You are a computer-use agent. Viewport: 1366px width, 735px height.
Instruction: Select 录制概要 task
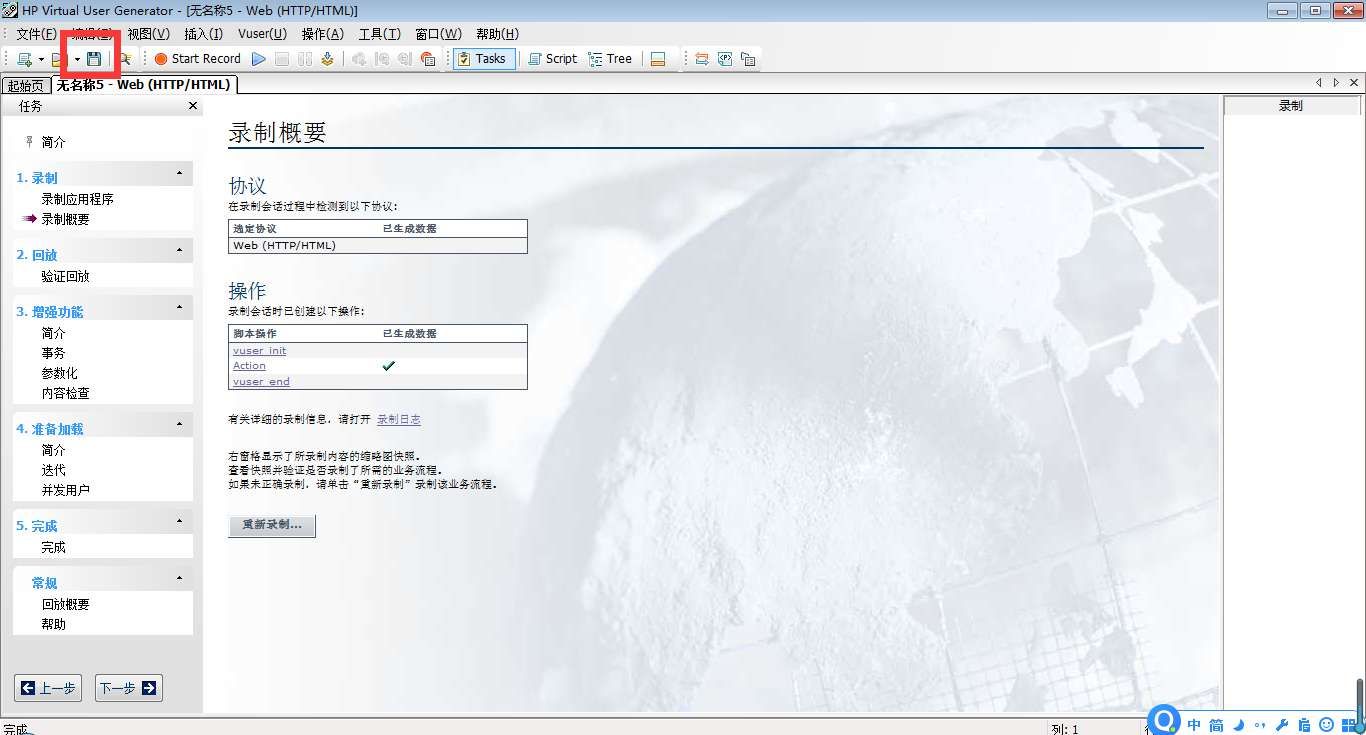pyautogui.click(x=66, y=219)
